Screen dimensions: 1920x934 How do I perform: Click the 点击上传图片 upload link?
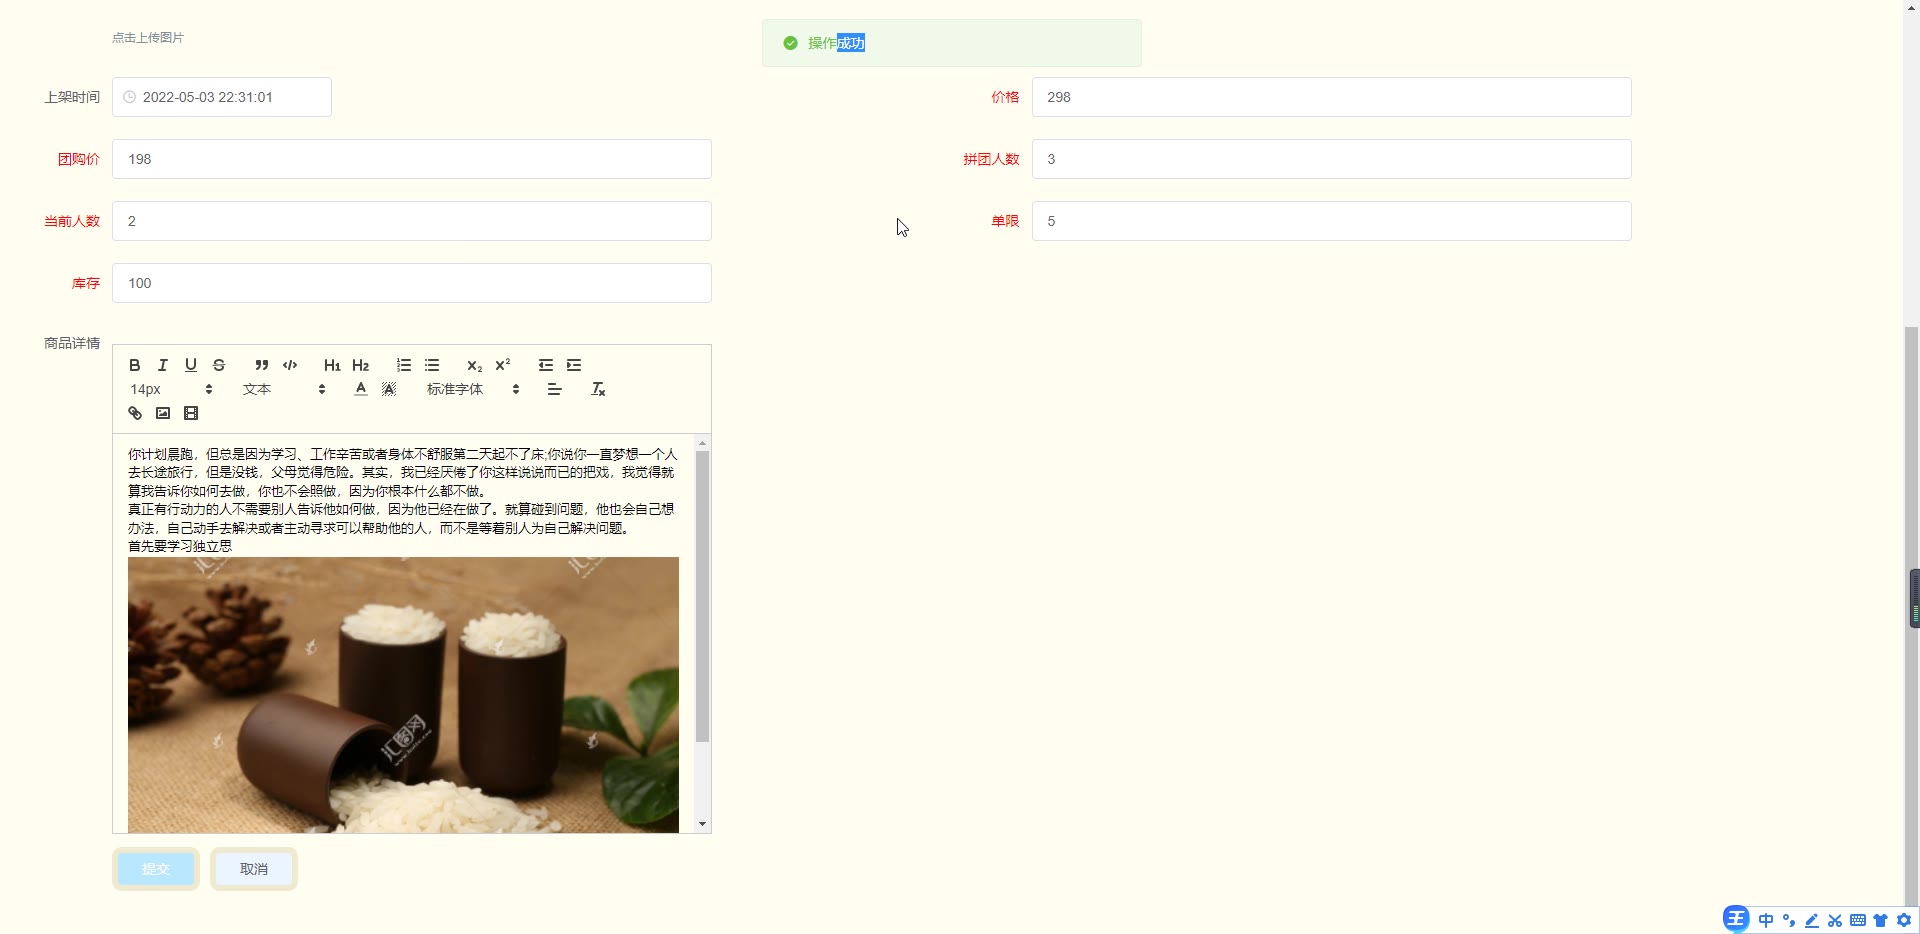coord(148,37)
